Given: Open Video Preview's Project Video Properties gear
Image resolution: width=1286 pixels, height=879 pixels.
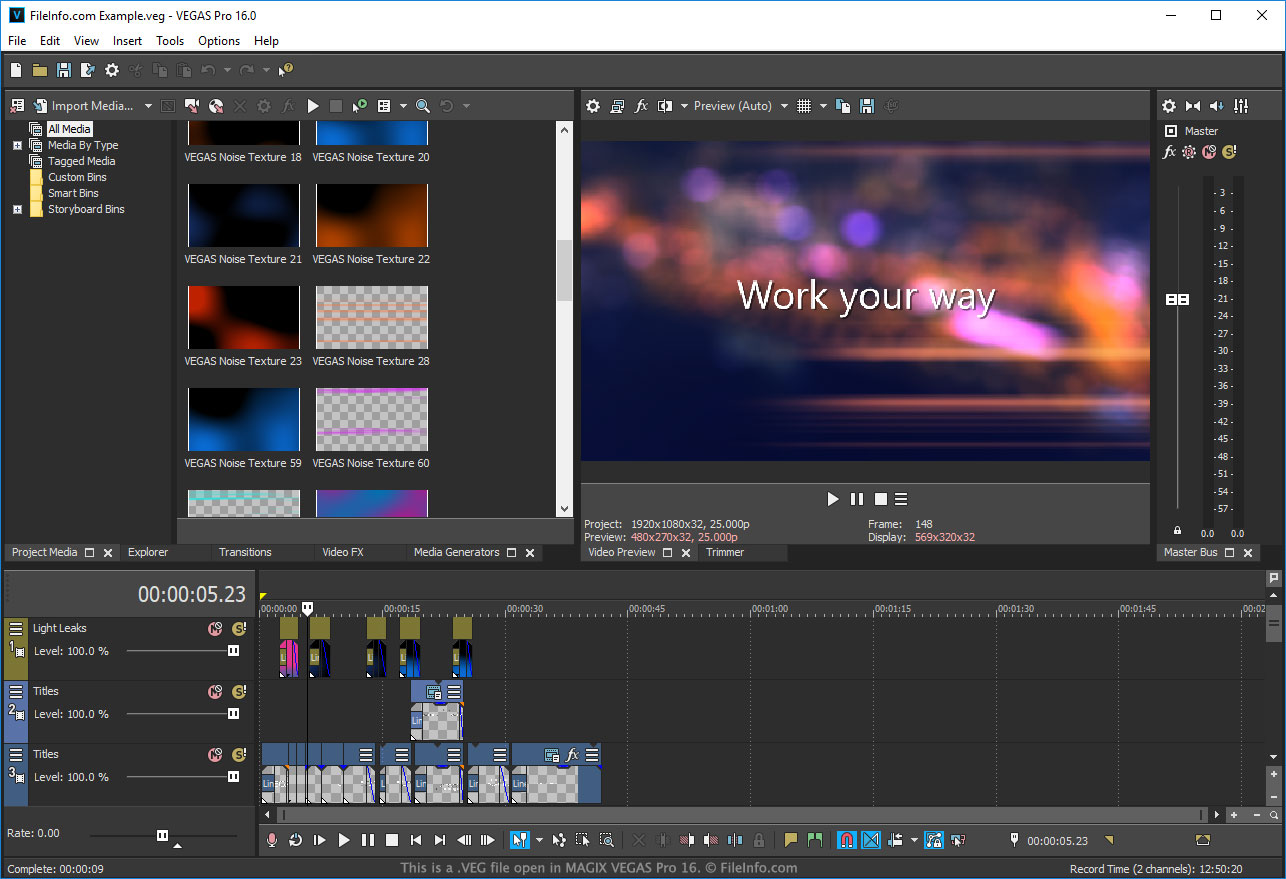Looking at the screenshot, I should point(593,106).
